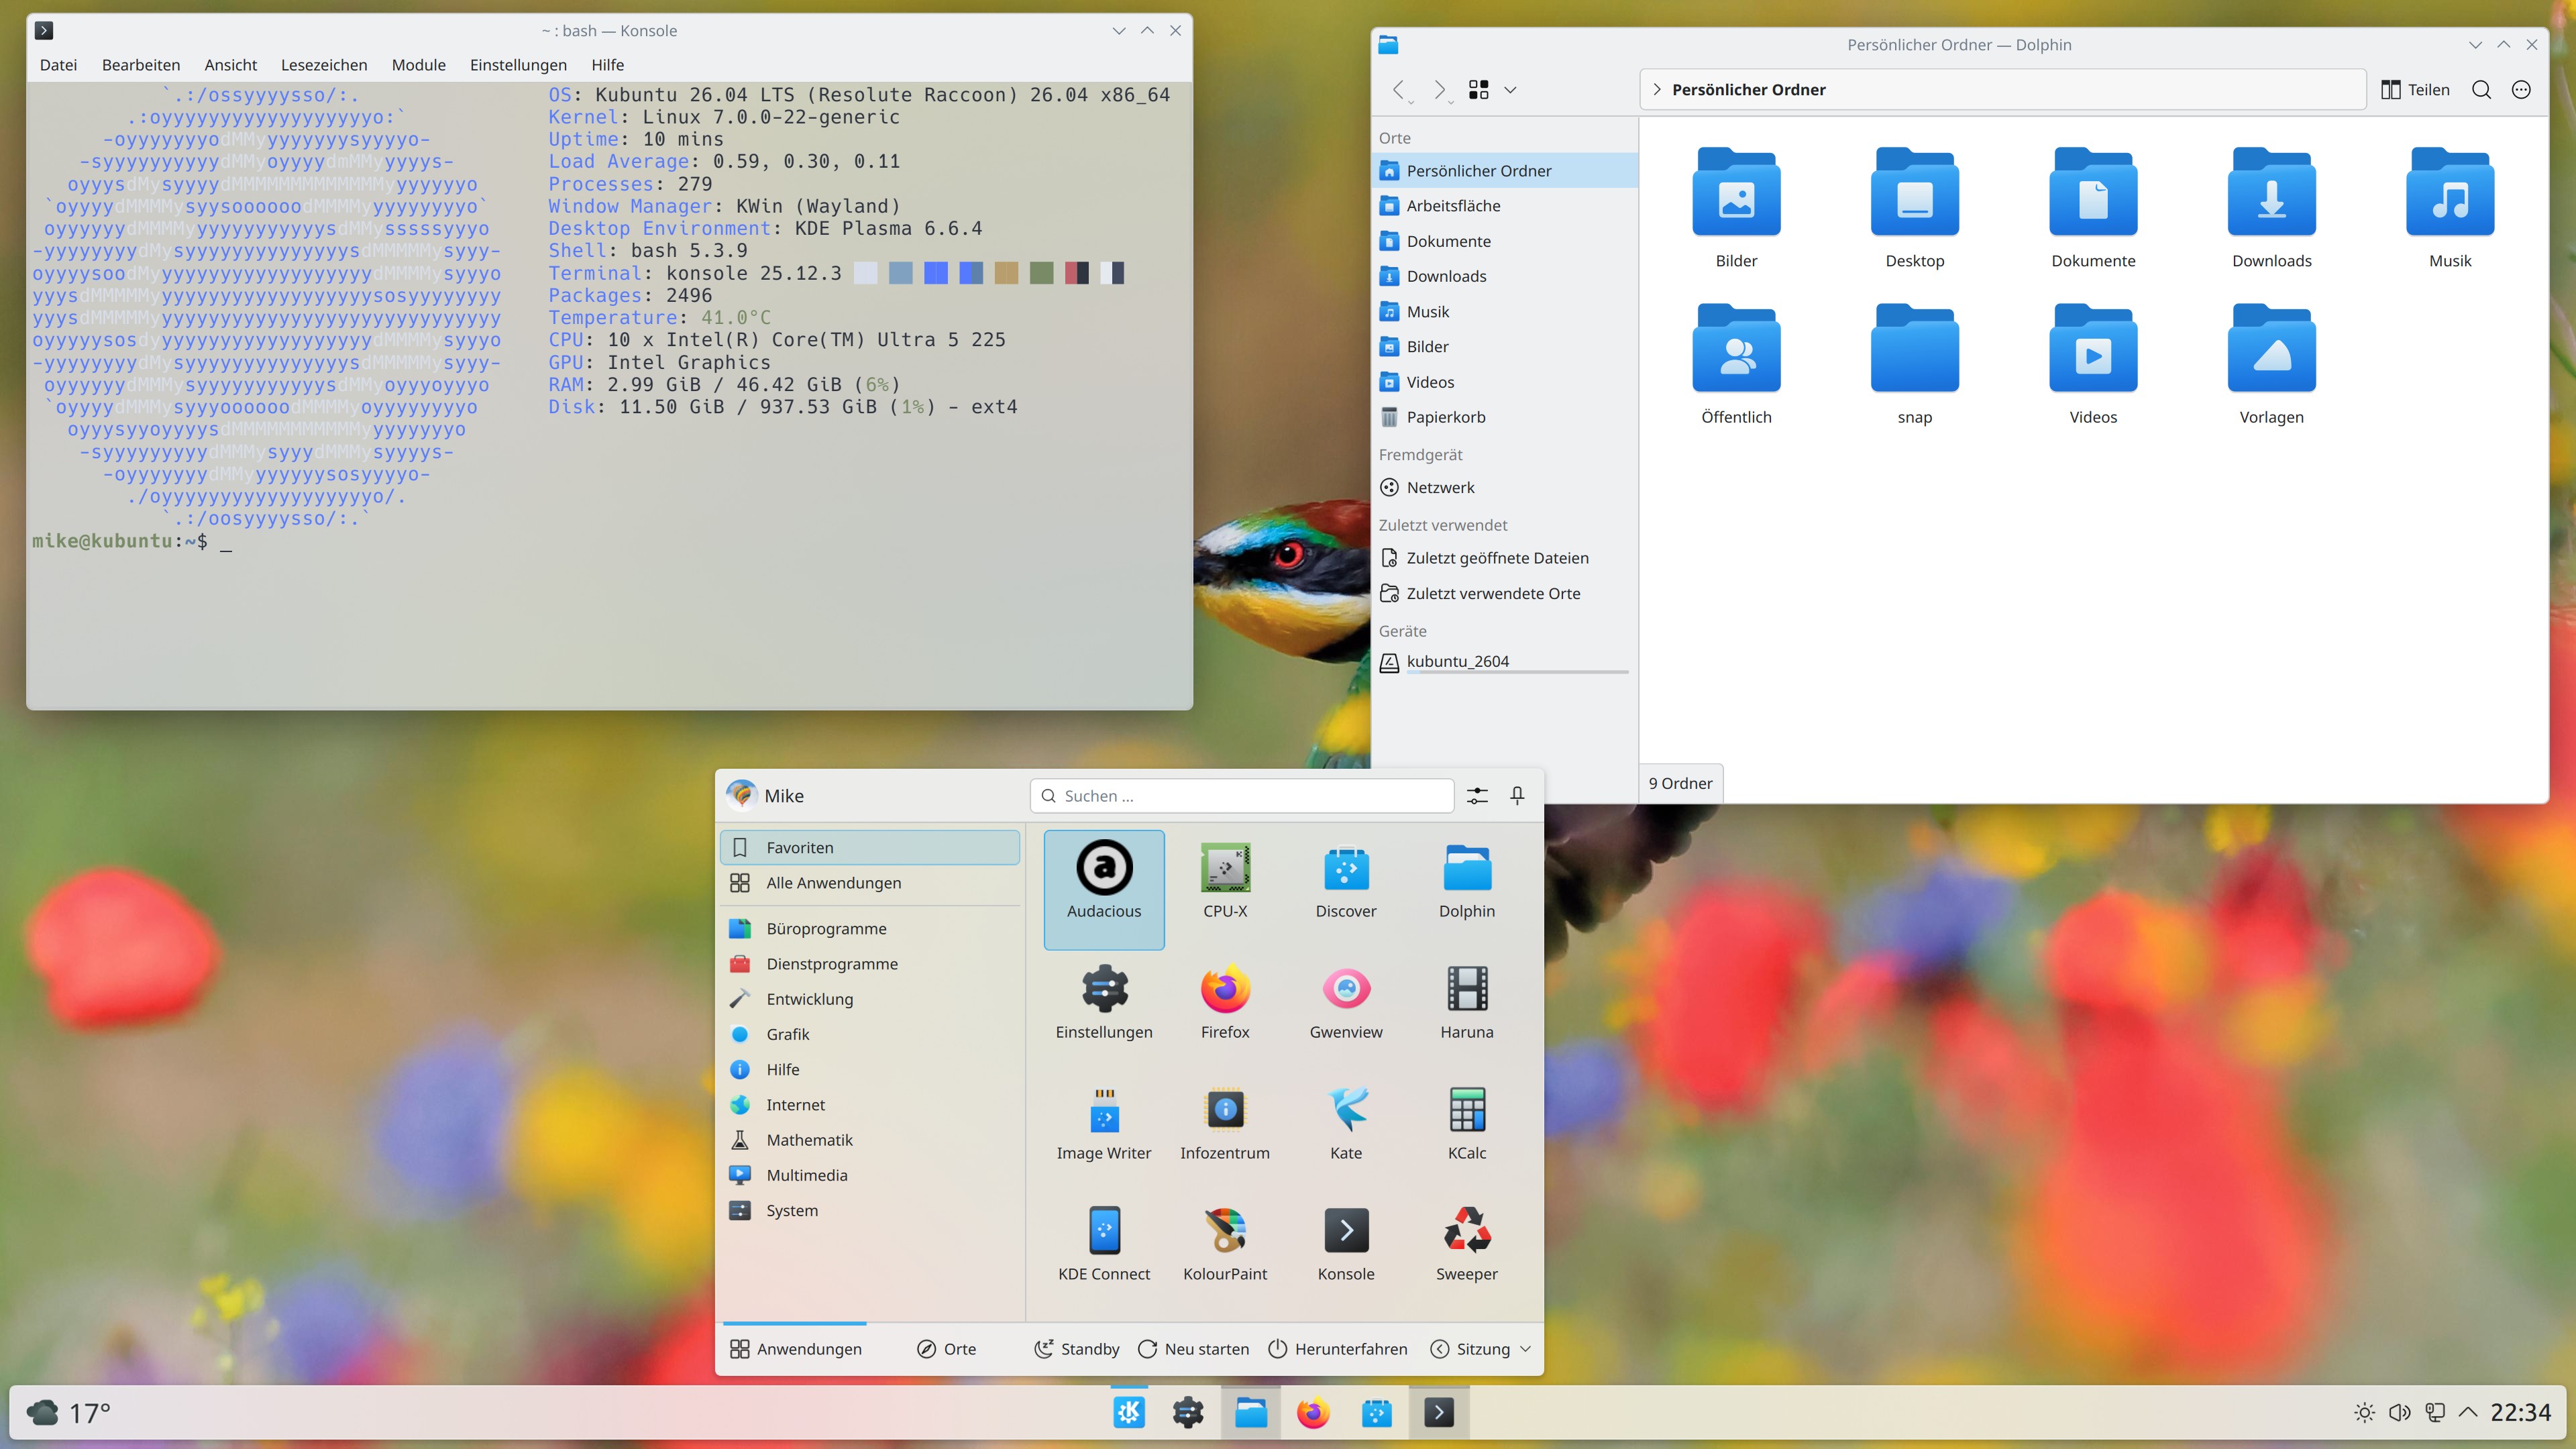Click the KDE application launcher taskbar button
The width and height of the screenshot is (2576, 1449).
pos(1129,1412)
